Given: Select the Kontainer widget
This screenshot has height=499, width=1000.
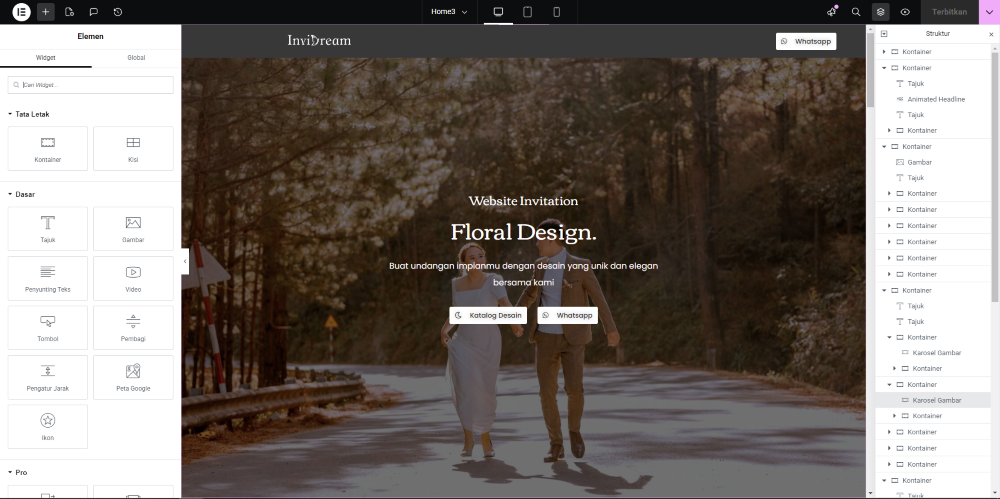Looking at the screenshot, I should (48, 149).
